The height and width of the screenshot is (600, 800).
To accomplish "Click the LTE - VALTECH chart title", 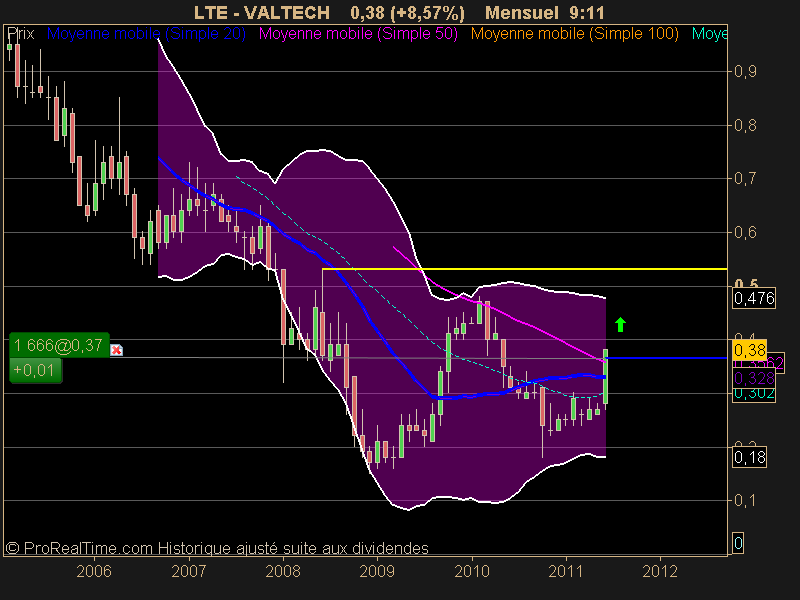I will pos(262,12).
